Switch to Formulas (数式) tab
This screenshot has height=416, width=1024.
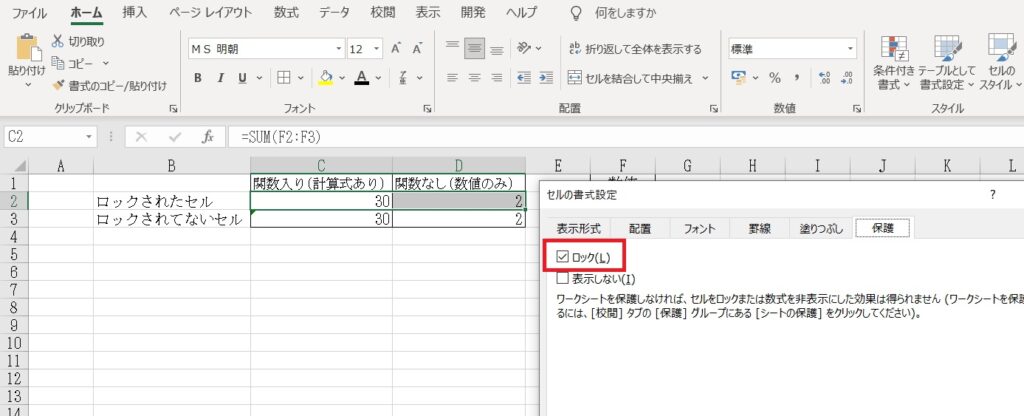(287, 12)
